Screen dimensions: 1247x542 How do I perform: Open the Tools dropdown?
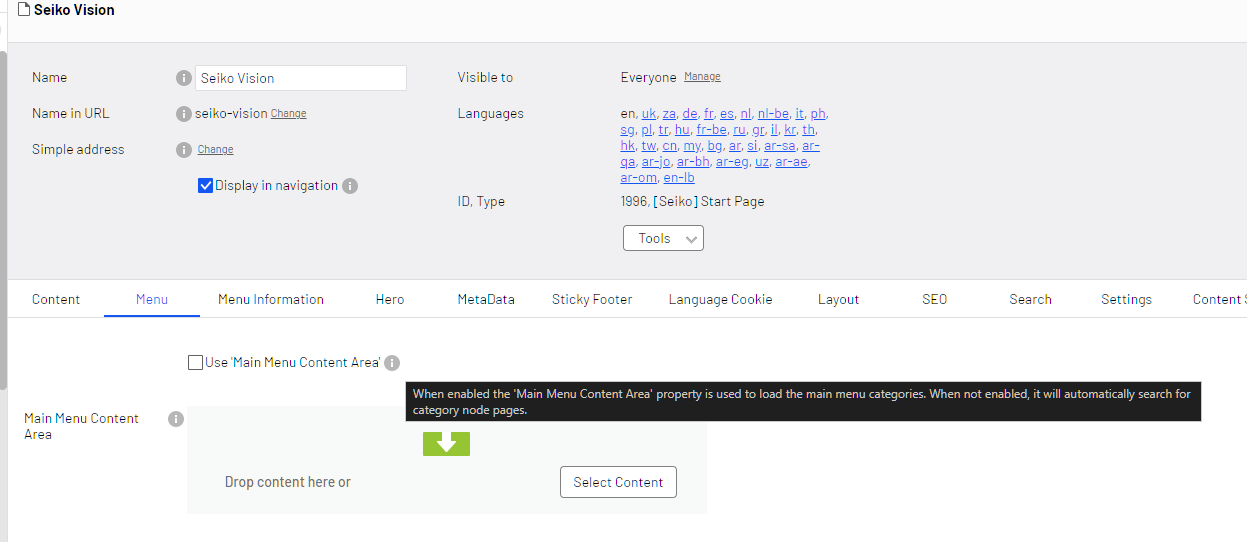tap(663, 238)
